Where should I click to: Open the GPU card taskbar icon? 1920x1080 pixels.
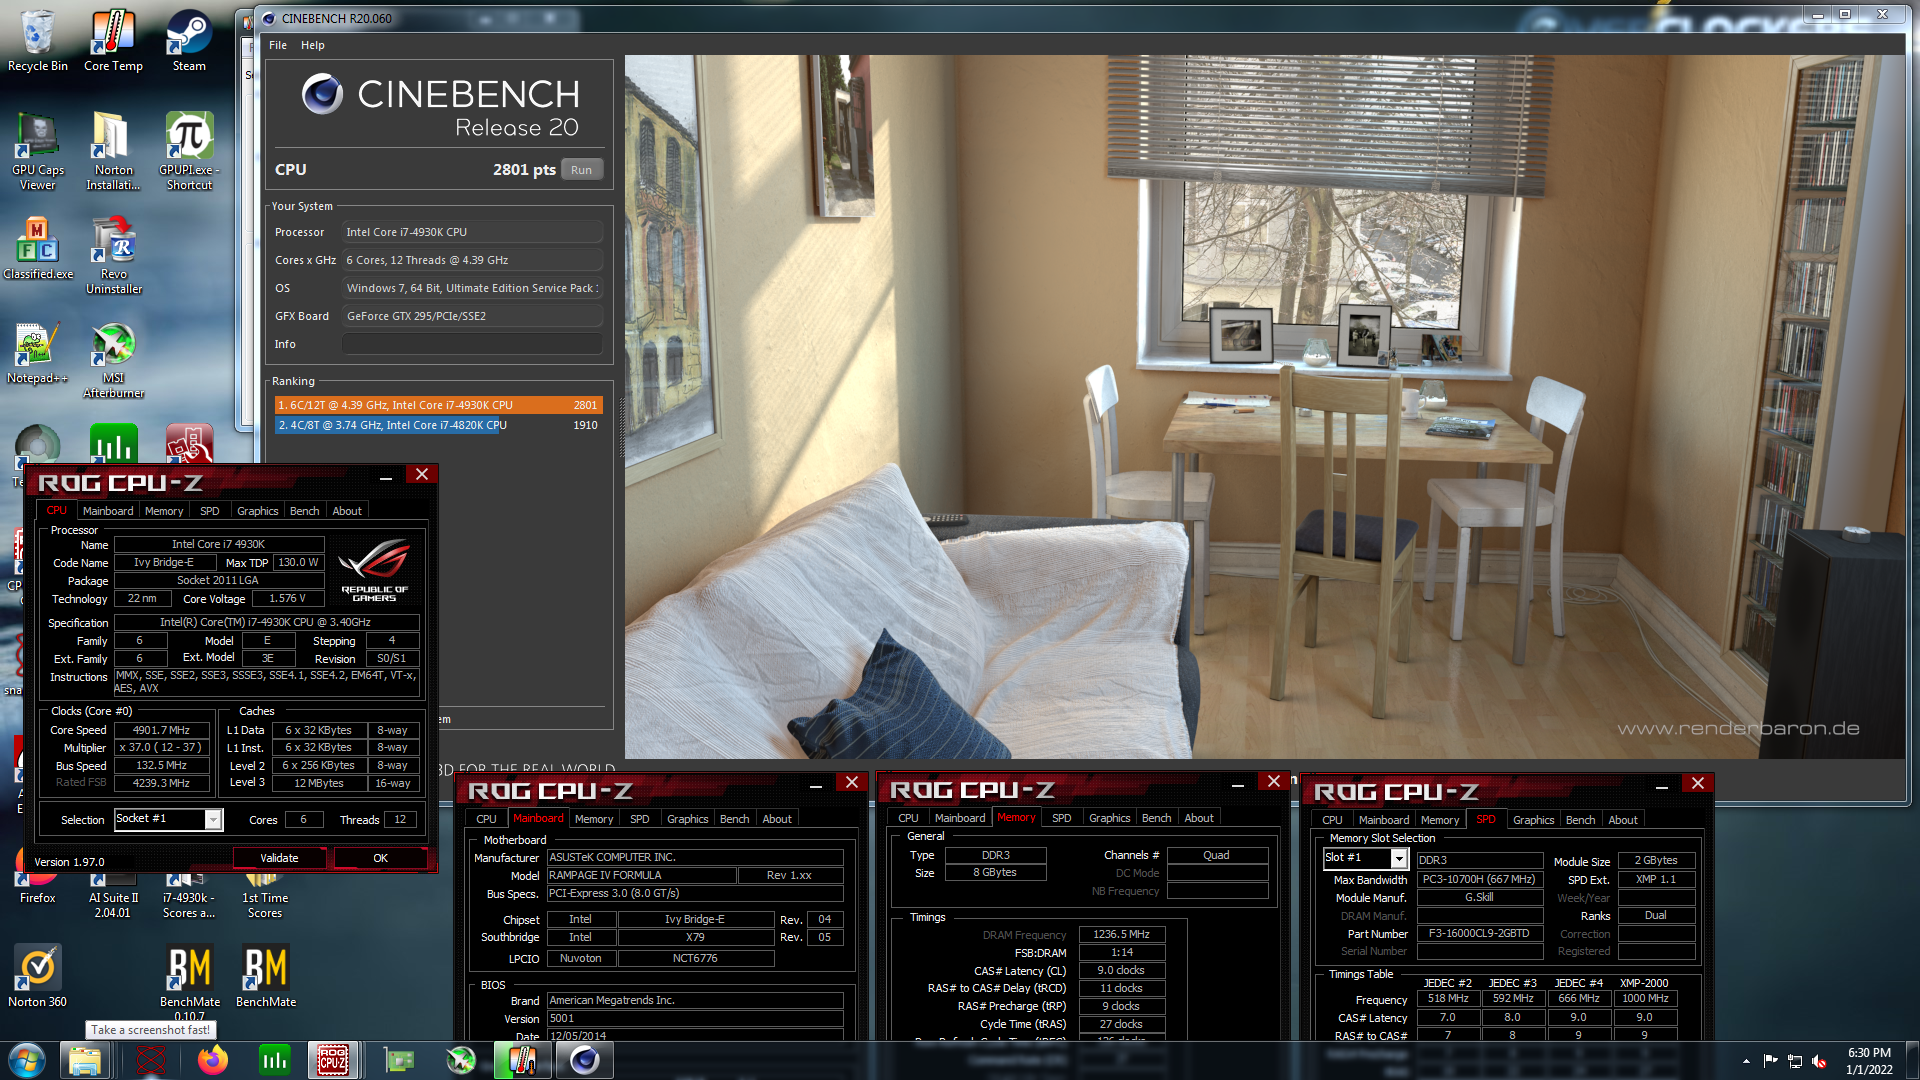coord(399,1060)
